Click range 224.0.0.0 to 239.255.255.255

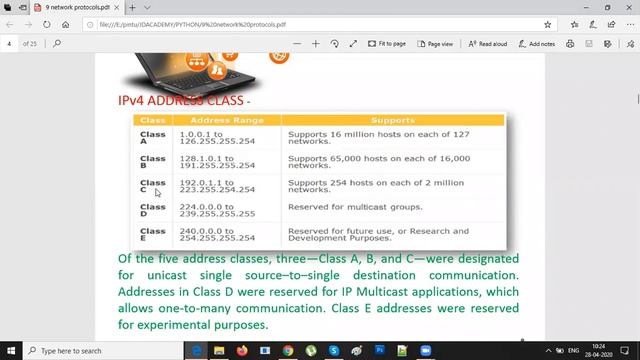(217, 210)
